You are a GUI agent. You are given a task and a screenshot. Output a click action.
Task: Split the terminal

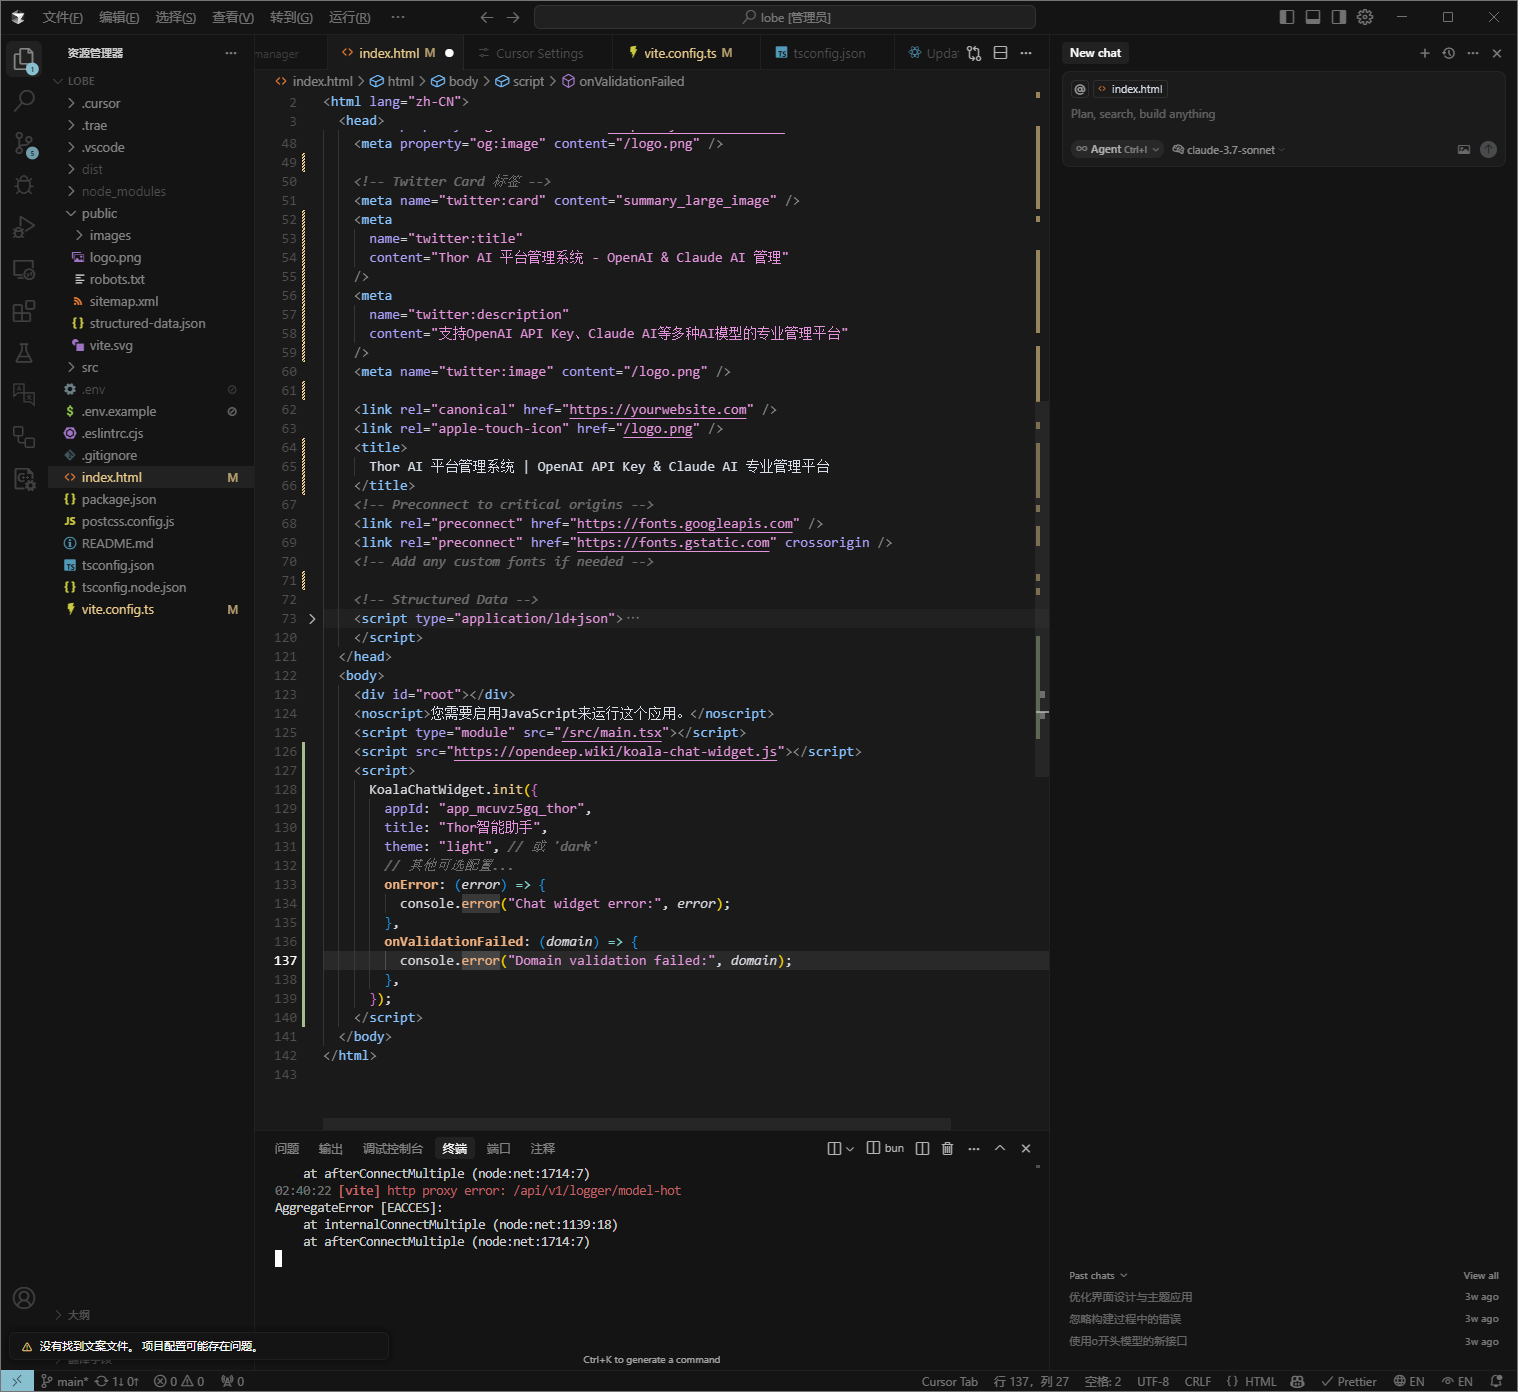[x=921, y=1148]
